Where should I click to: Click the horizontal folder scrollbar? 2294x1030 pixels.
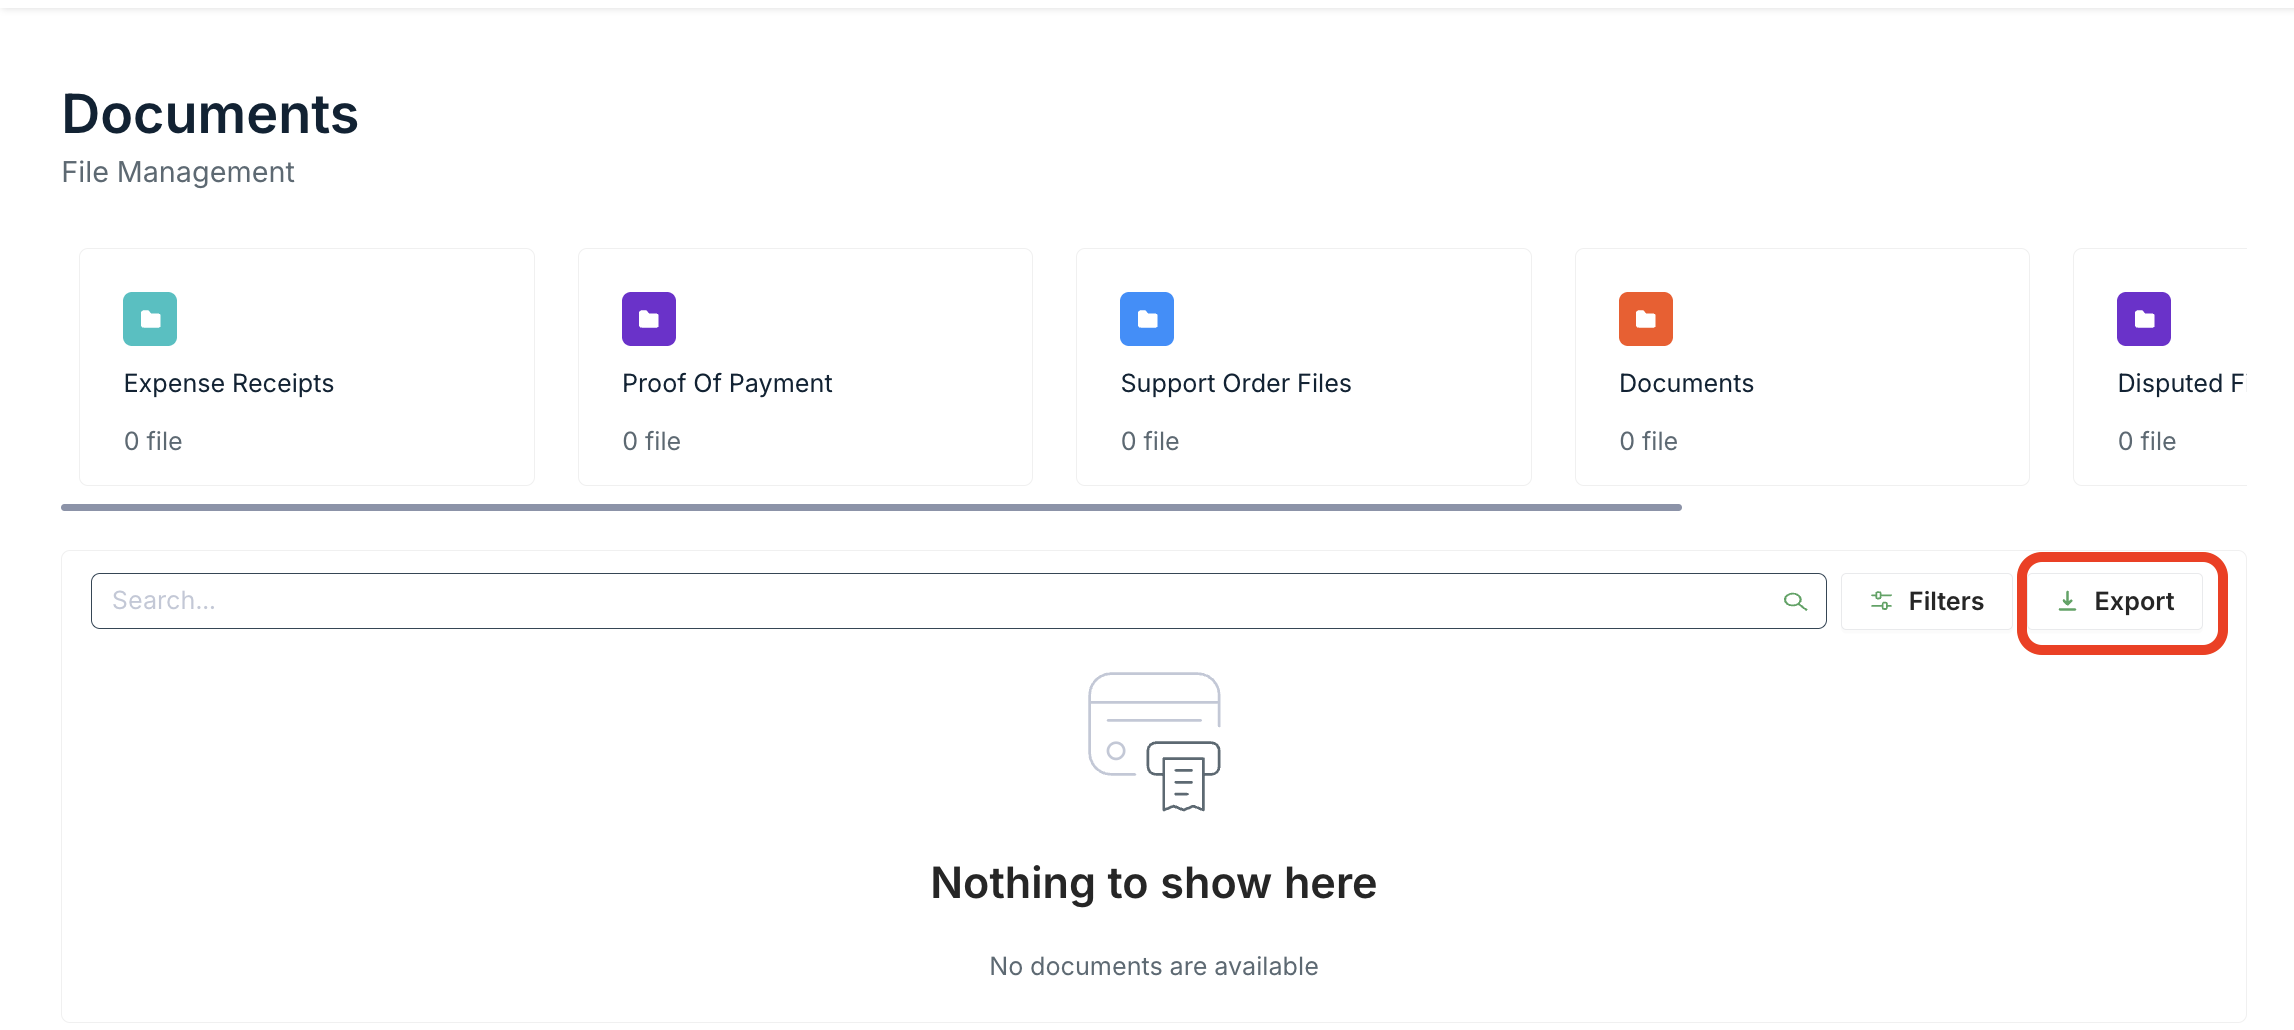pos(870,508)
